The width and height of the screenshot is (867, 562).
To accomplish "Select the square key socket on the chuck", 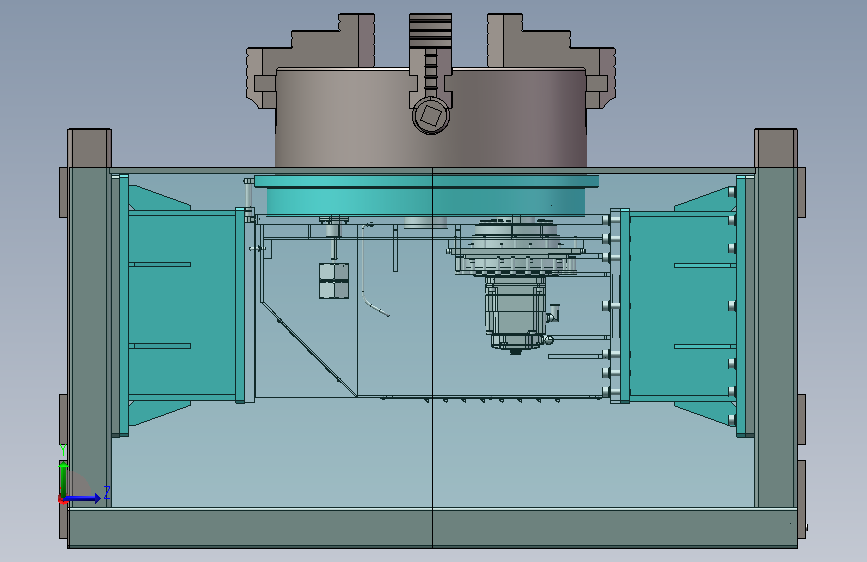I will click(431, 116).
